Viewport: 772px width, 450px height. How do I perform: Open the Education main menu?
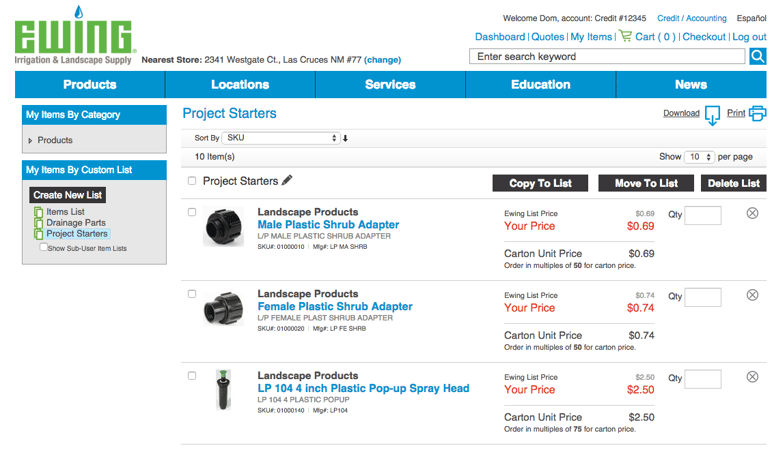coord(541,84)
